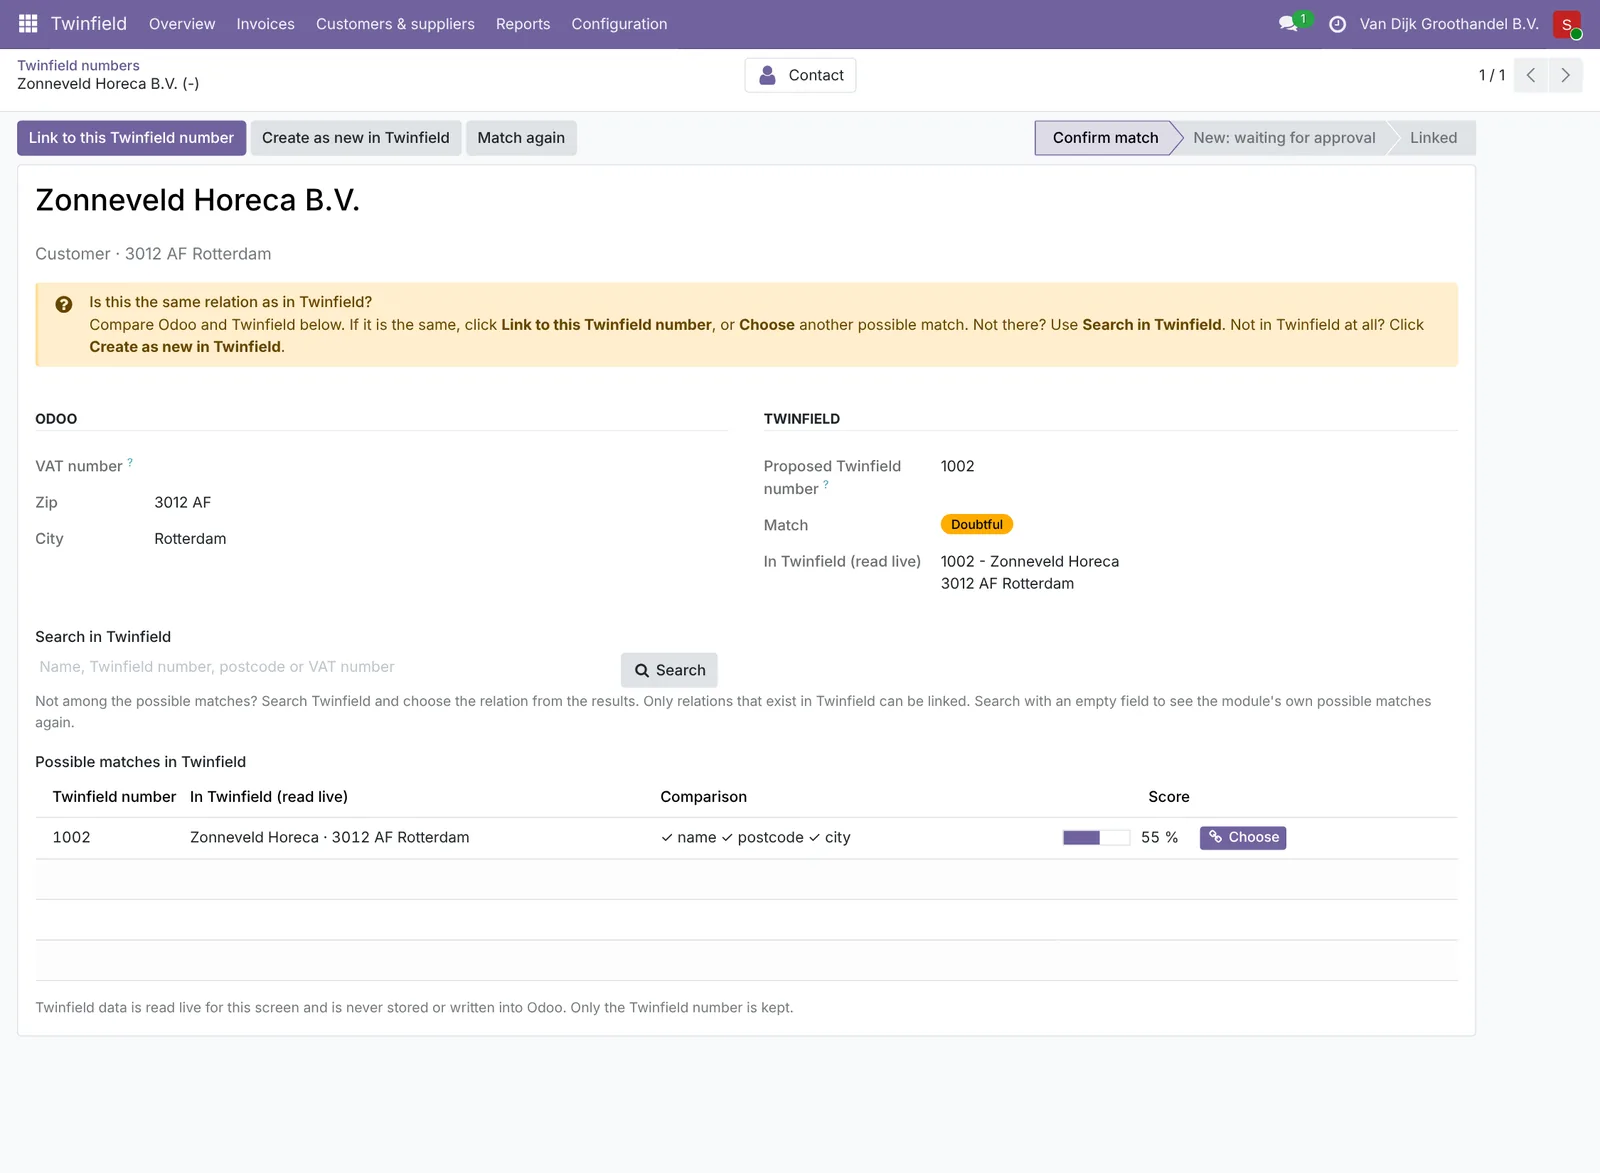Select the Confirm match status stage
This screenshot has width=1600, height=1173.
[x=1105, y=138]
